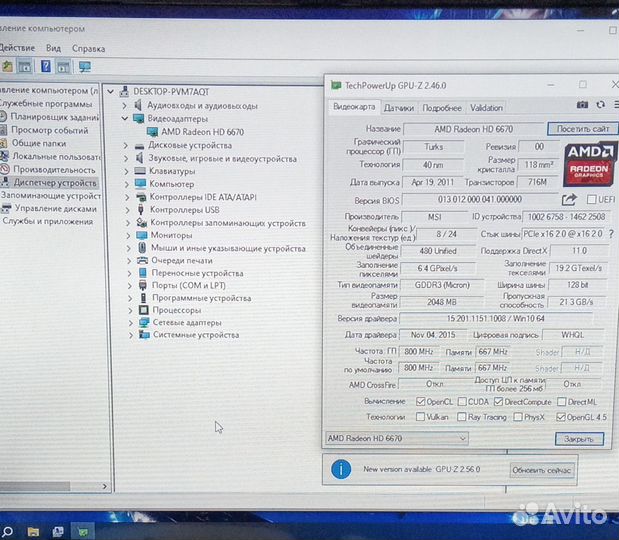Switch to the Validation tab

486,108
